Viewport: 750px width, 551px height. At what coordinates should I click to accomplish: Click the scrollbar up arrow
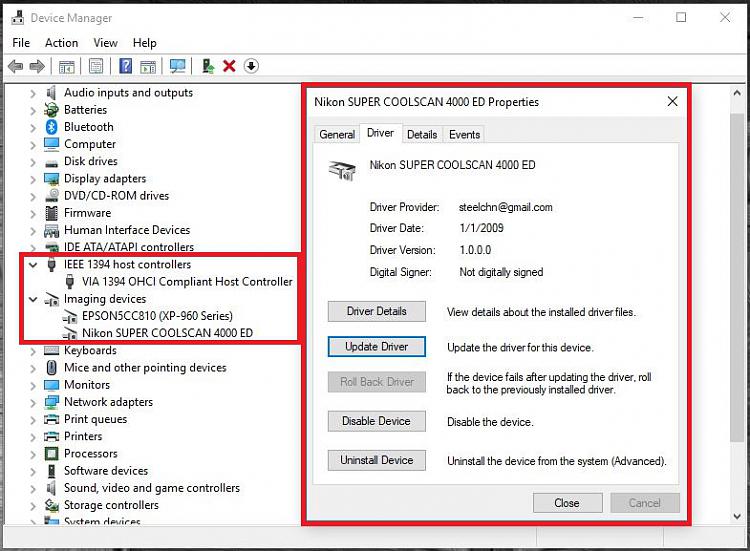coord(737,94)
